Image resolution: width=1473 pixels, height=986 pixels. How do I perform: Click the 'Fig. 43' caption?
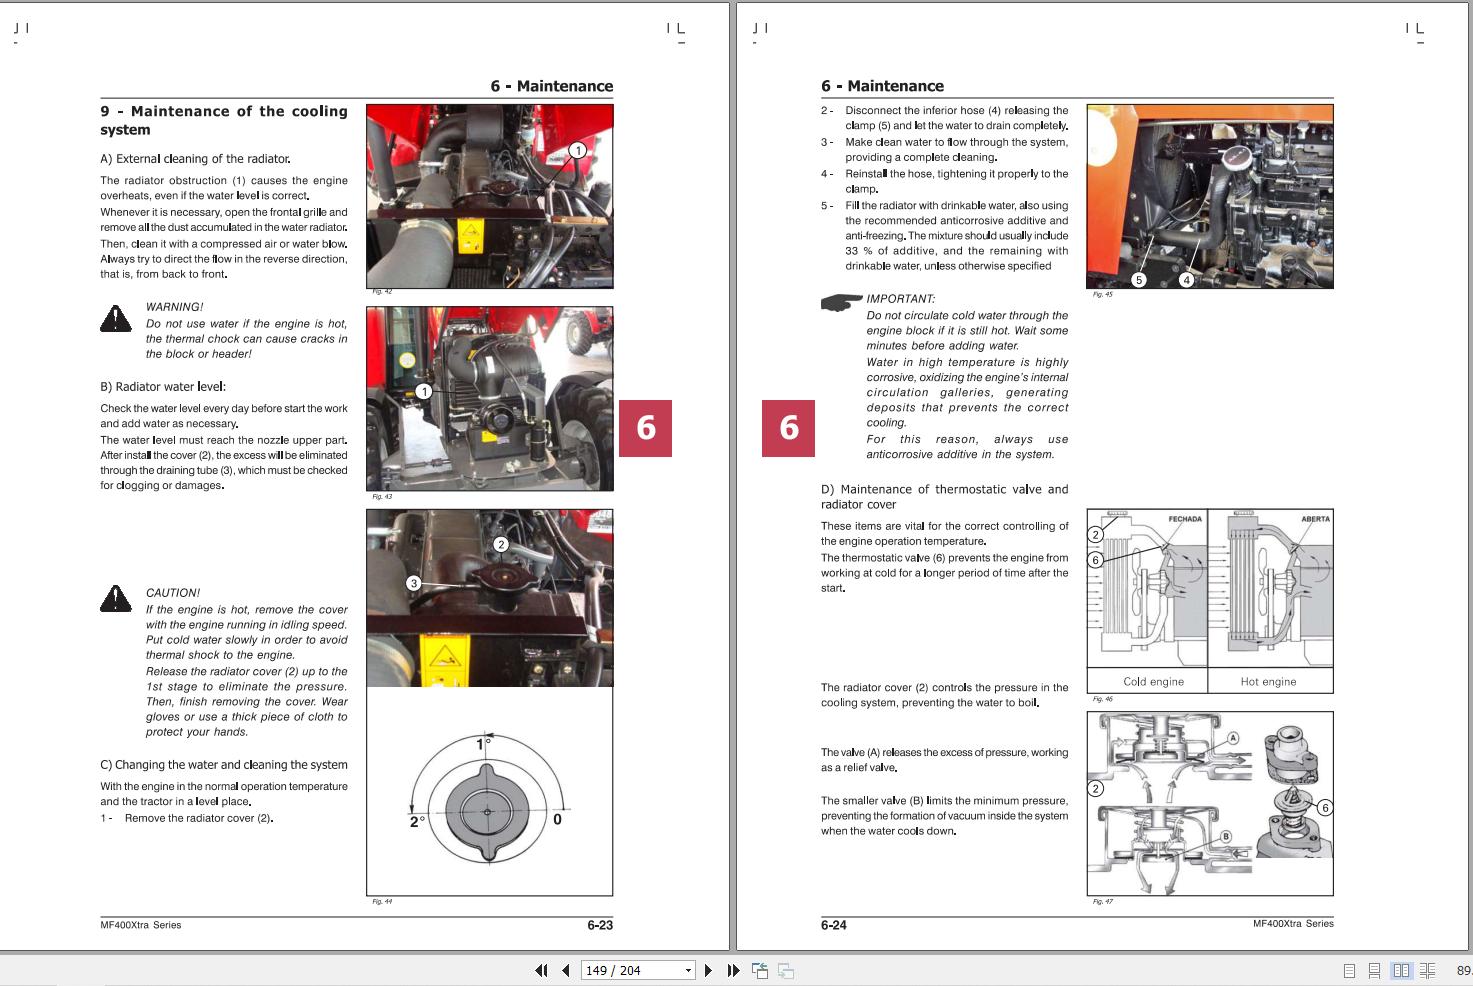[382, 497]
